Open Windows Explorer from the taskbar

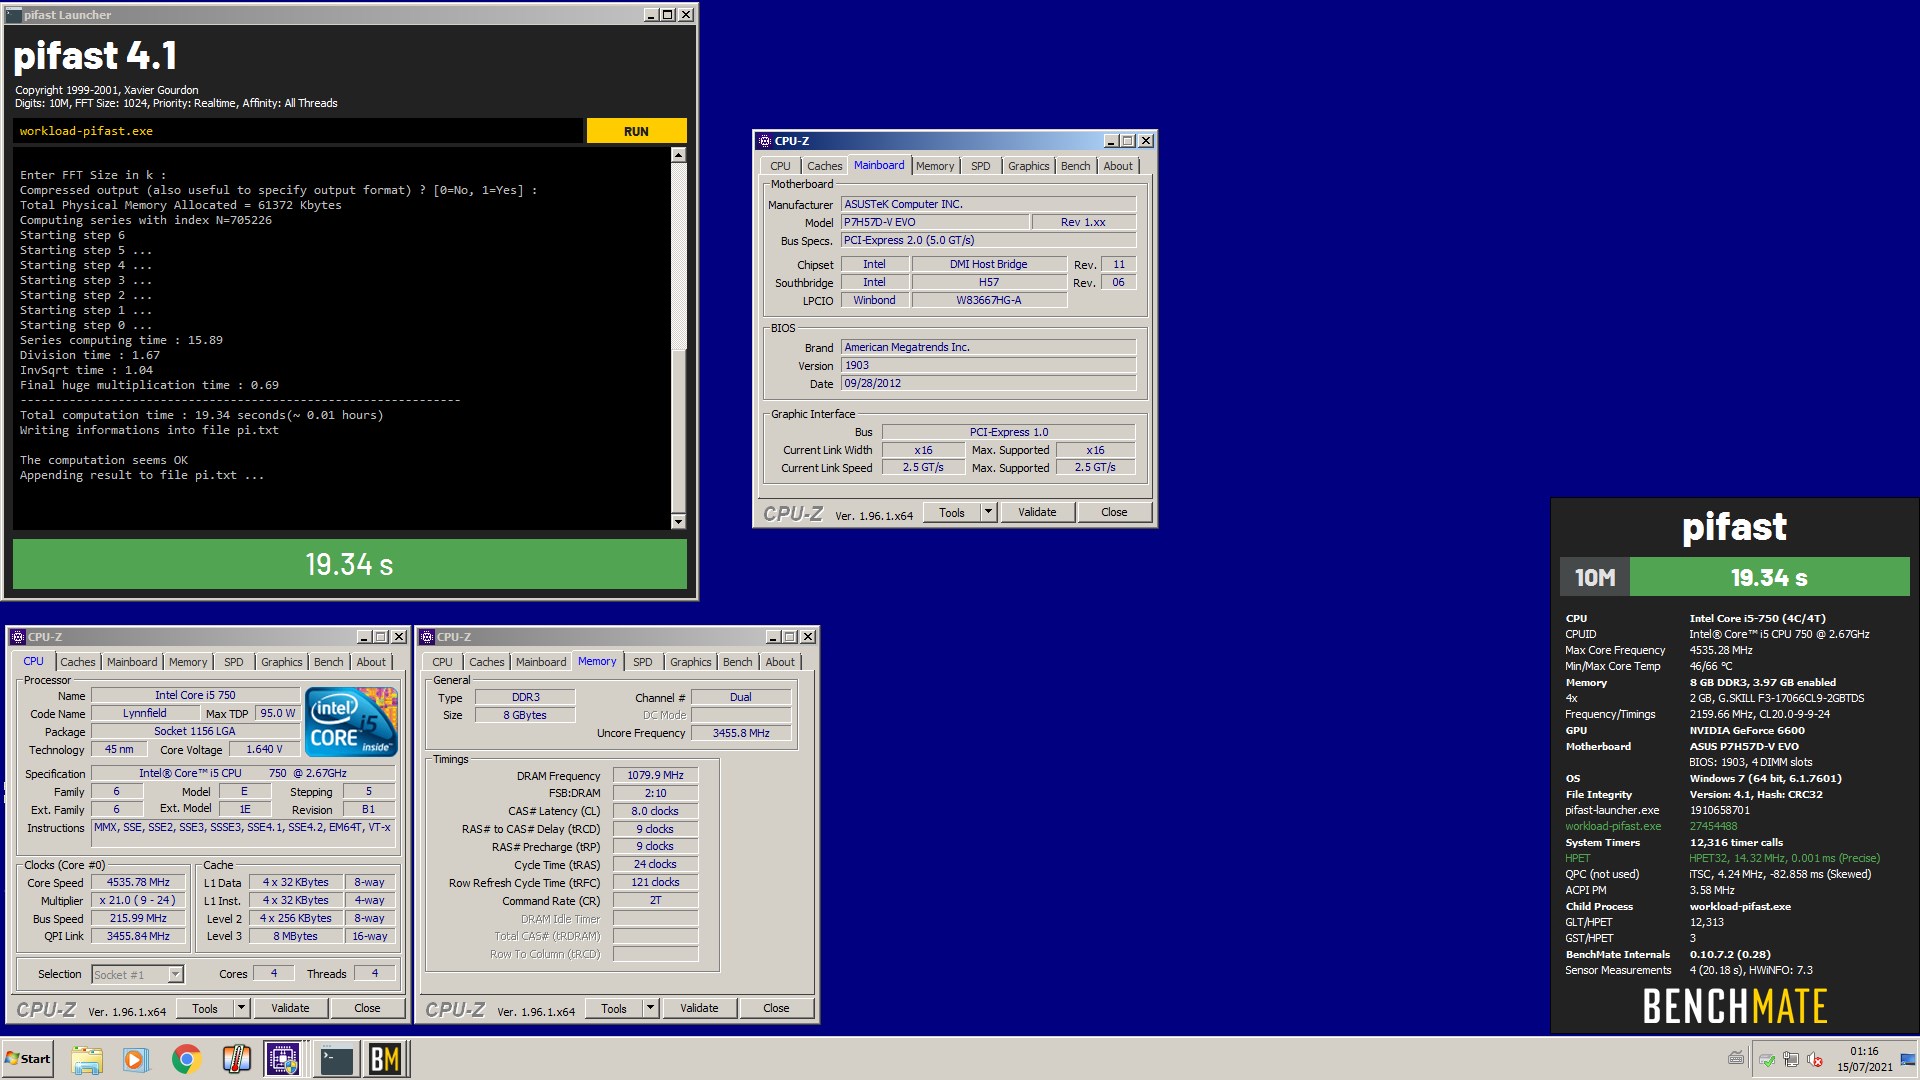coord(87,1059)
